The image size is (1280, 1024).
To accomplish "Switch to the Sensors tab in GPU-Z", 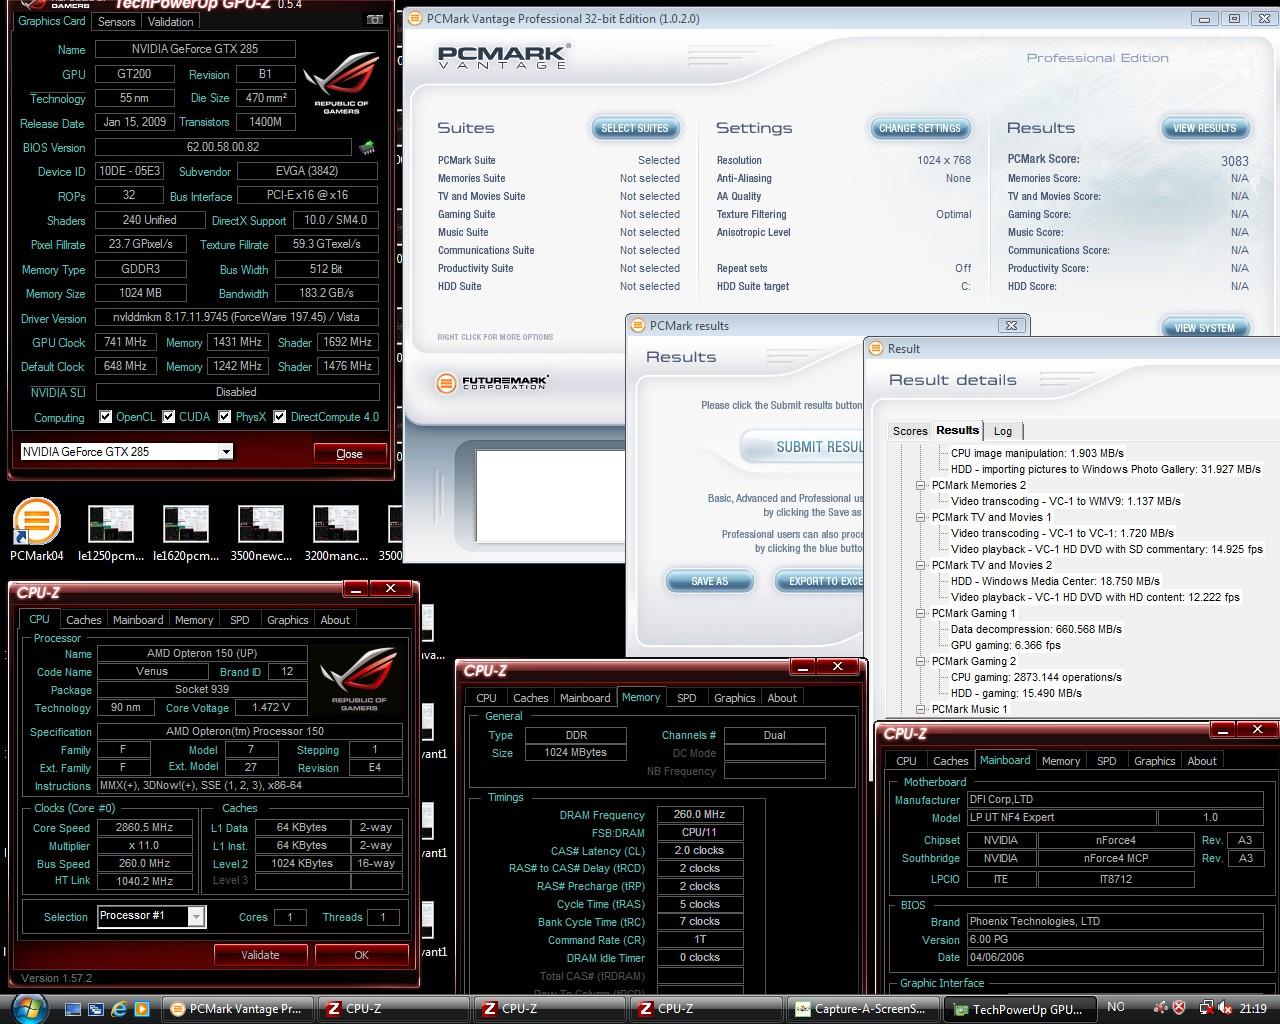I will pyautogui.click(x=116, y=21).
